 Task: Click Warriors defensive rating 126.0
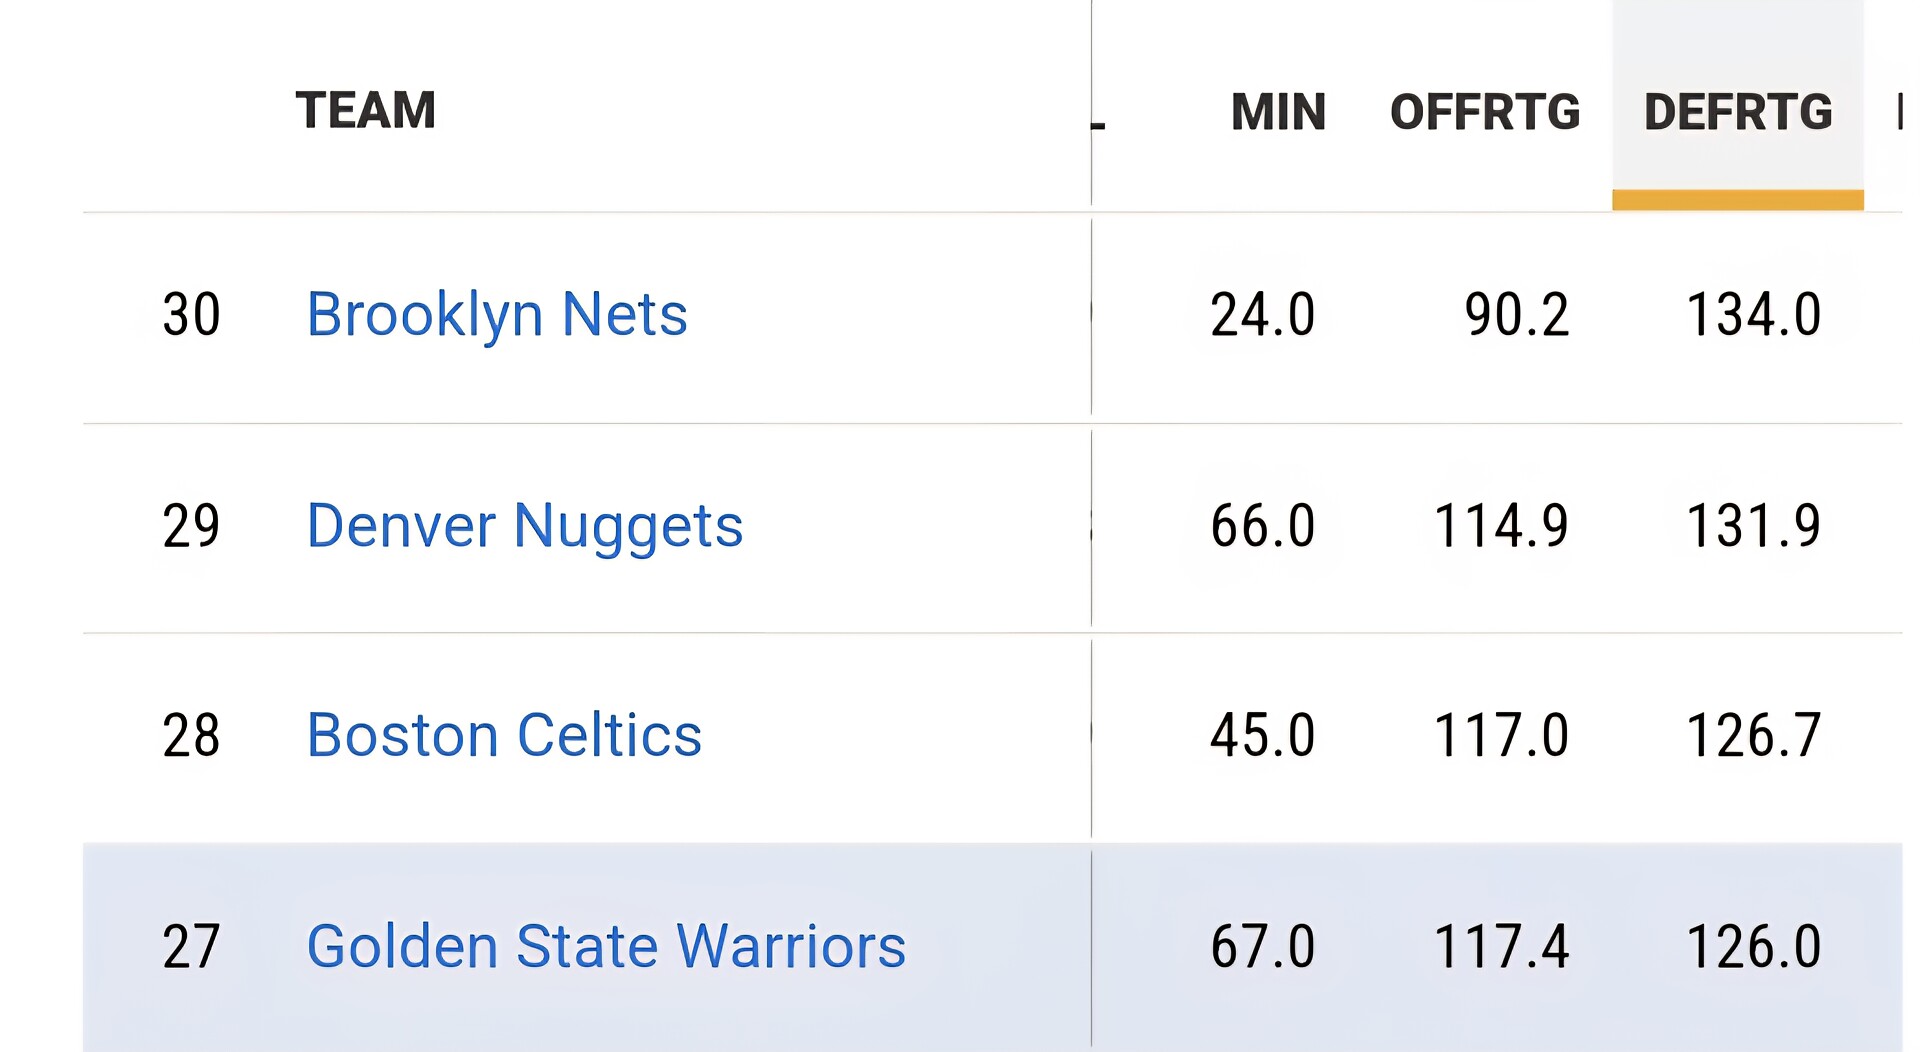(x=1754, y=947)
